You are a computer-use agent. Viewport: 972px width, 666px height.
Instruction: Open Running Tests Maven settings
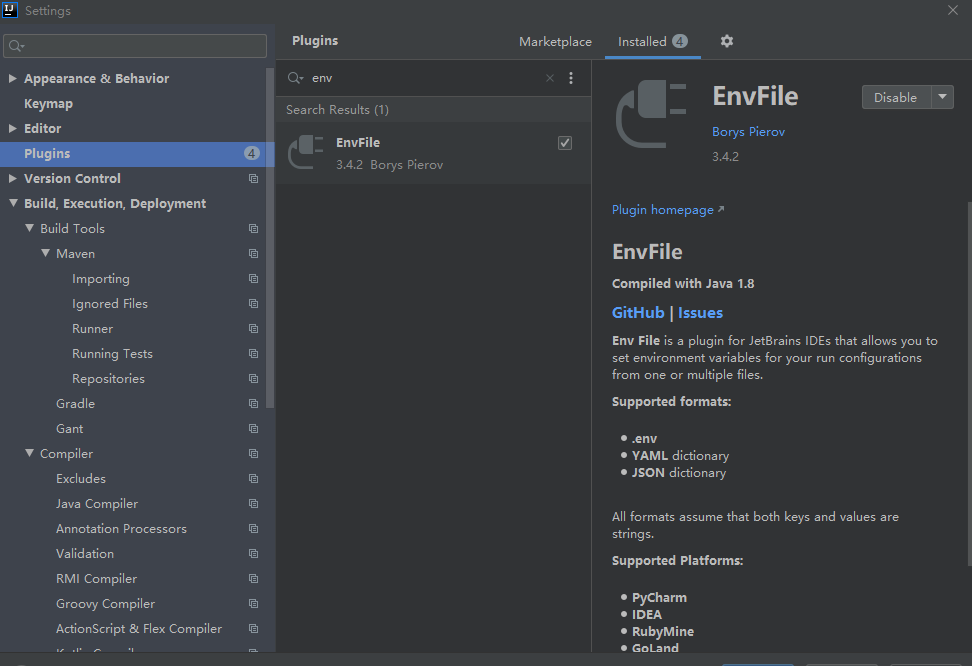[x=112, y=353]
